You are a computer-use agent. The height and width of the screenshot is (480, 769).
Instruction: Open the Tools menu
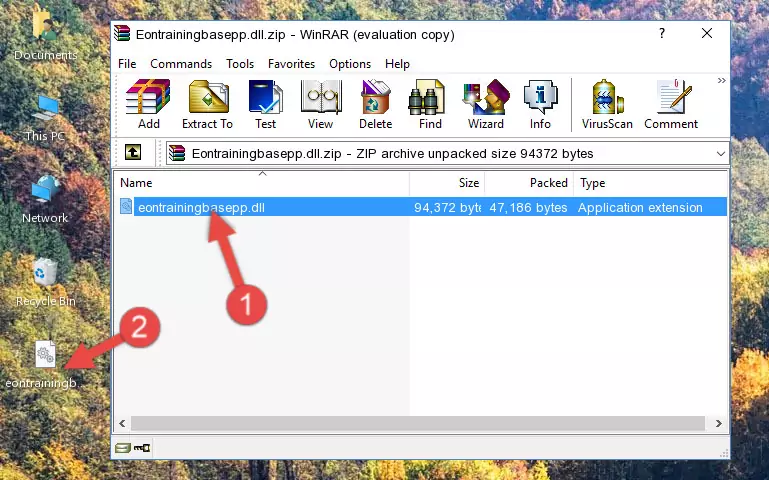[240, 64]
